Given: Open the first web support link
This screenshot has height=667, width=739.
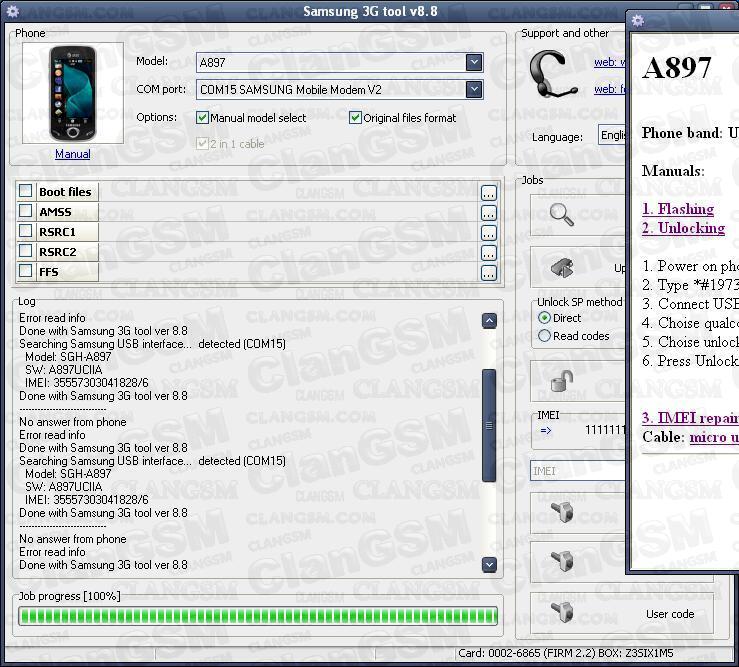Looking at the screenshot, I should (x=610, y=62).
